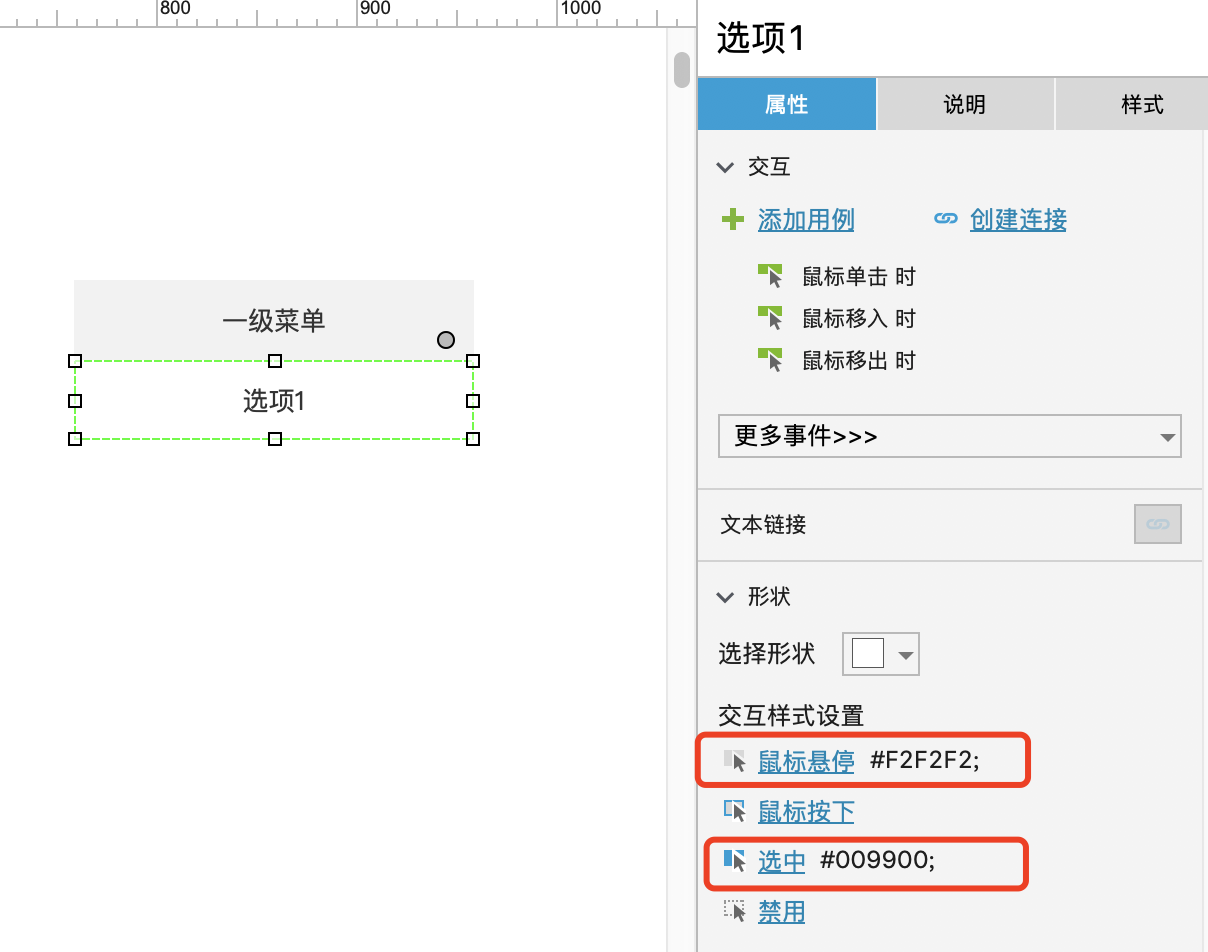Click the bottom-middle resize handle of 选项1

[x=275, y=439]
